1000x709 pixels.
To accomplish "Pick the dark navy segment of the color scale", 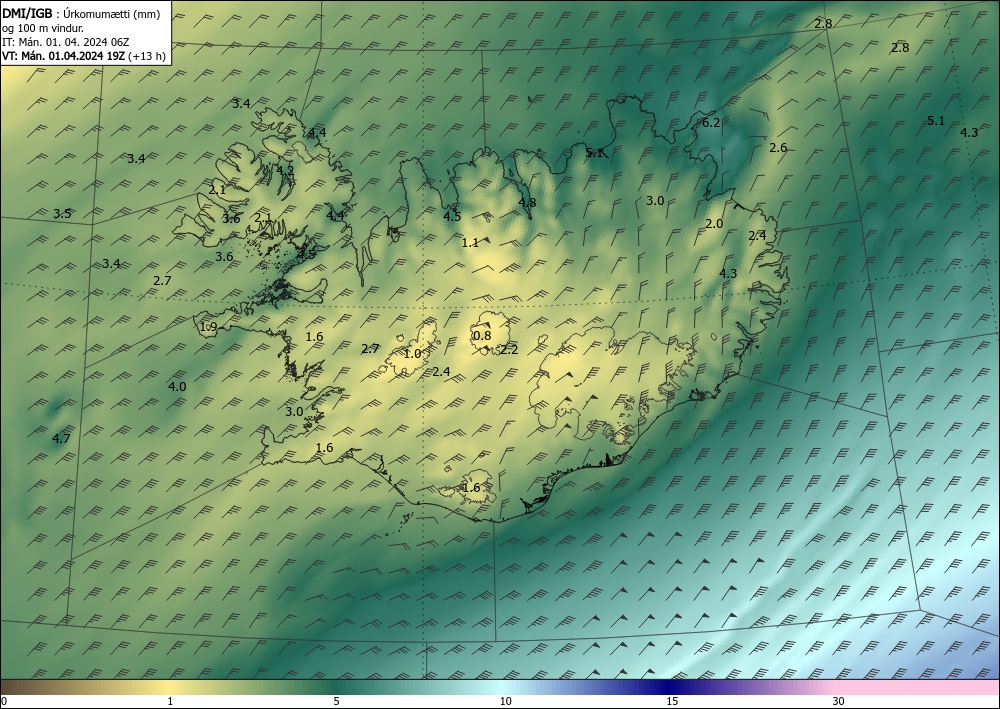I will click(670, 687).
